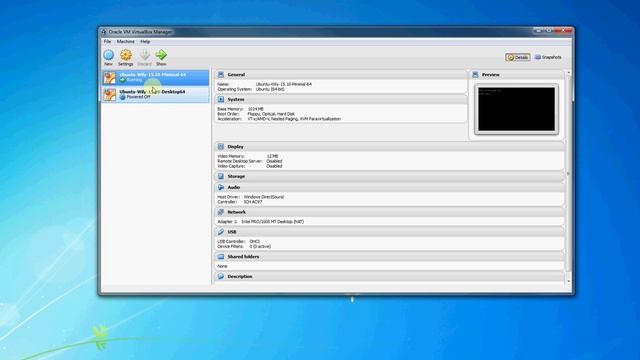Click the Display section monitor icon
The width and height of the screenshot is (640, 360).
(221, 147)
